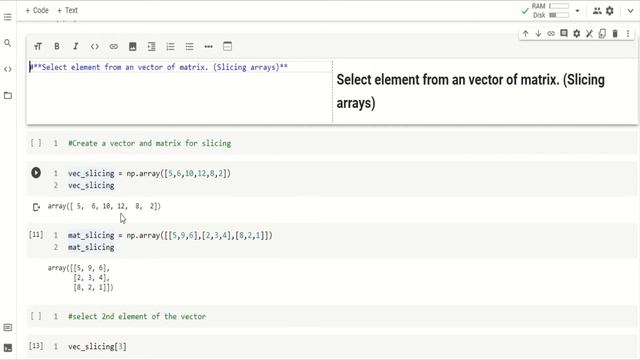Open the terminal icon at sidebar bottom
The image size is (640, 360).
point(8,348)
